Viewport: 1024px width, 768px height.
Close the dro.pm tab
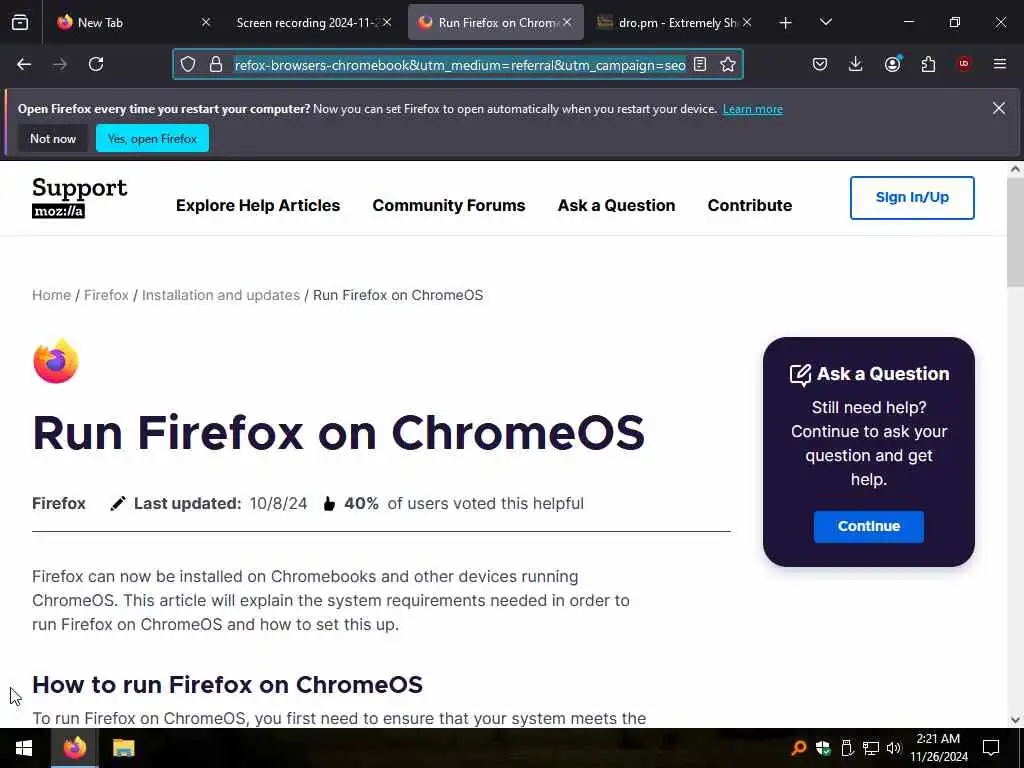747,22
